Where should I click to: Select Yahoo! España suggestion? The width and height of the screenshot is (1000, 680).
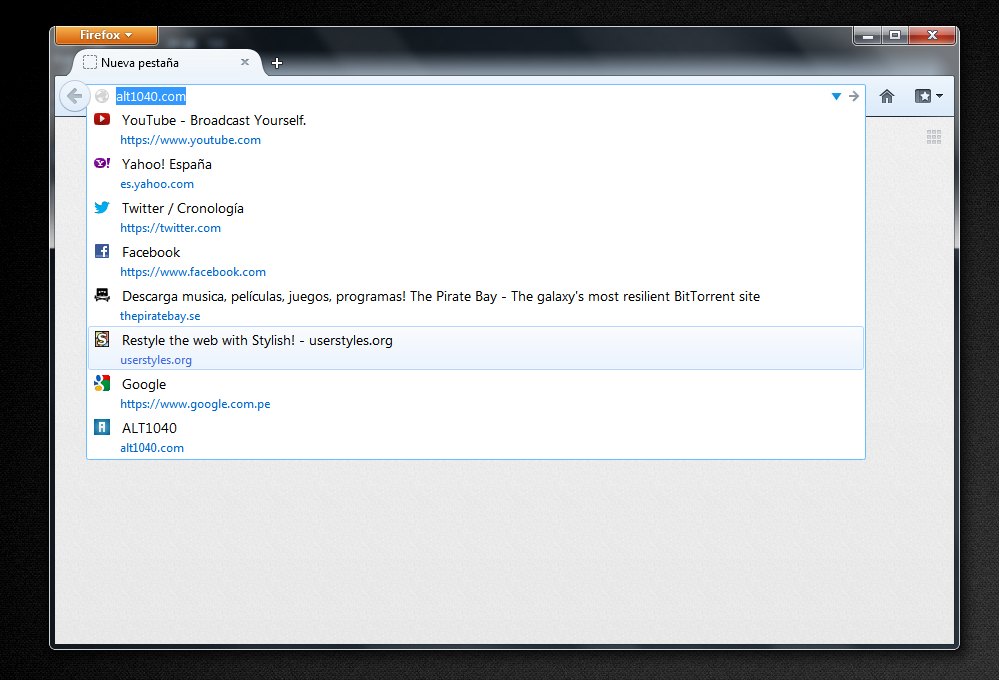pos(167,164)
